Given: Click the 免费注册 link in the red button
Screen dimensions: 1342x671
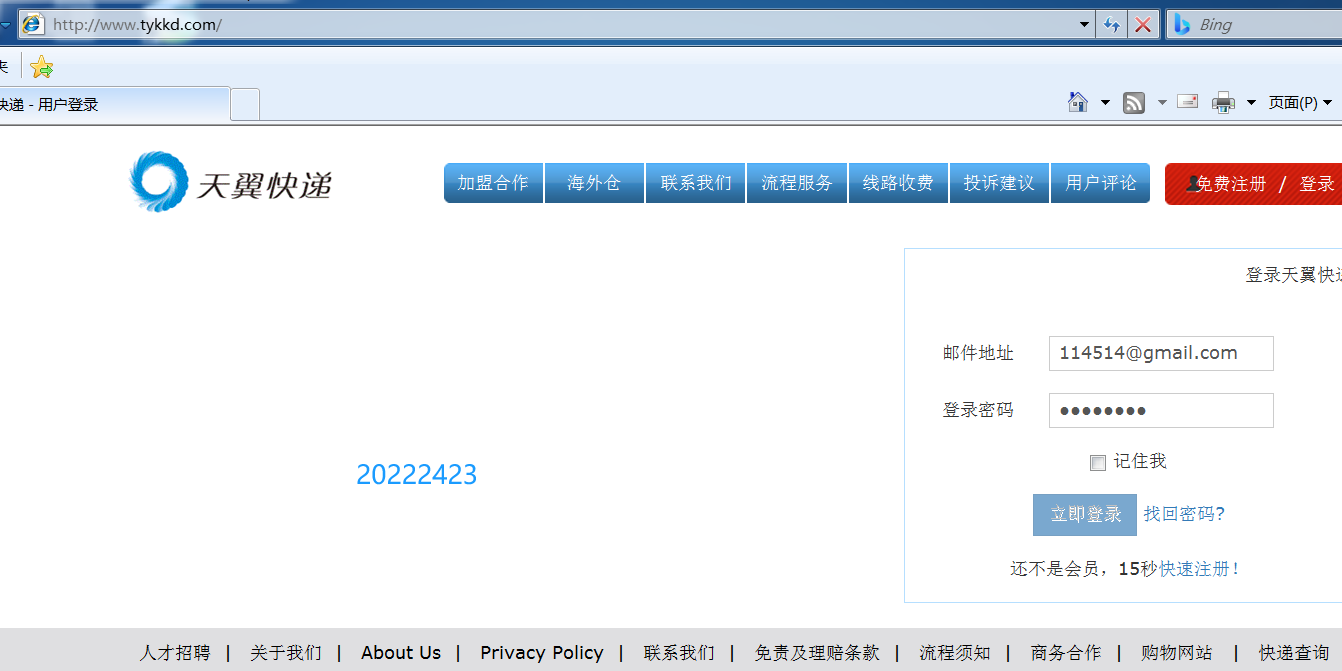Looking at the screenshot, I should tap(1231, 184).
